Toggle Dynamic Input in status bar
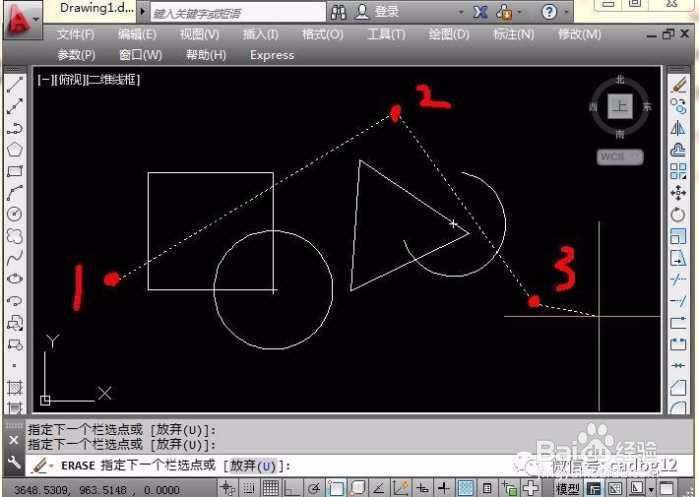The width and height of the screenshot is (699, 497). click(x=422, y=488)
